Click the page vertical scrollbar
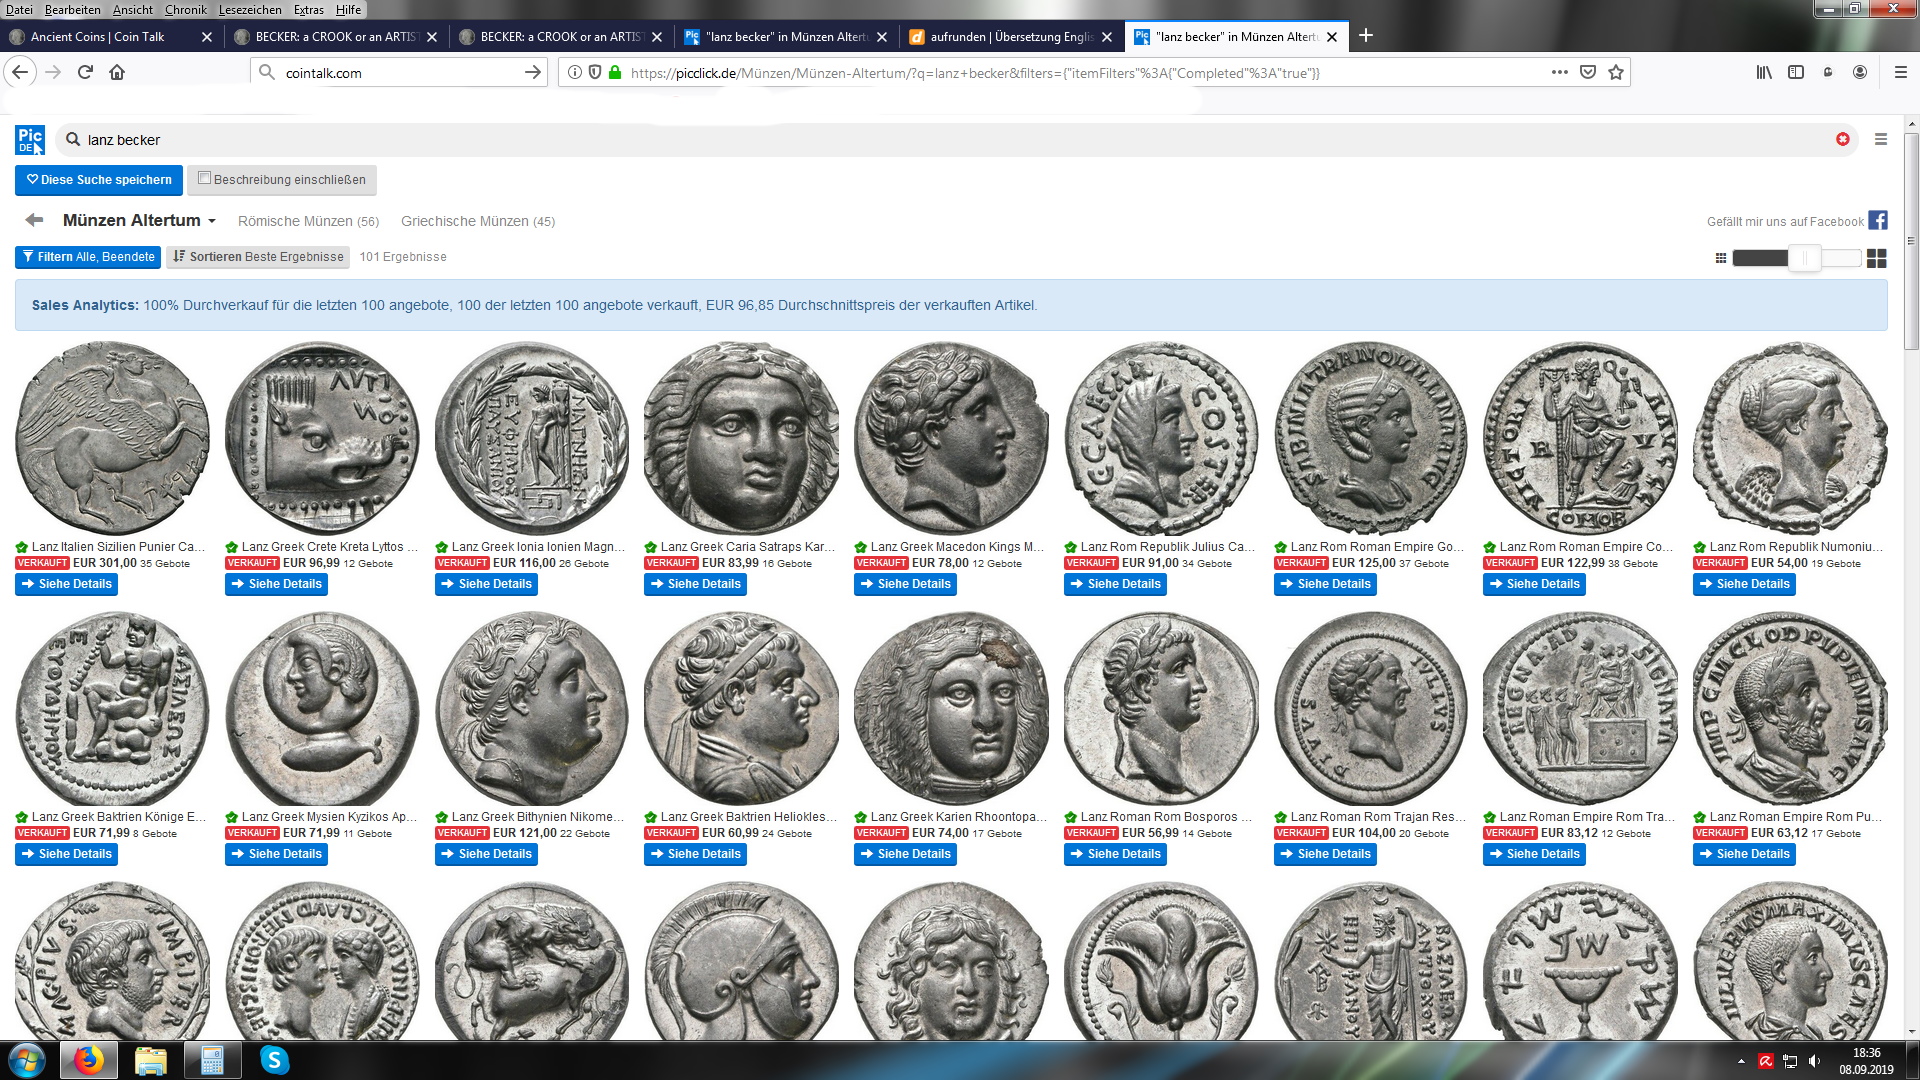Image resolution: width=1920 pixels, height=1080 pixels. [x=1911, y=240]
